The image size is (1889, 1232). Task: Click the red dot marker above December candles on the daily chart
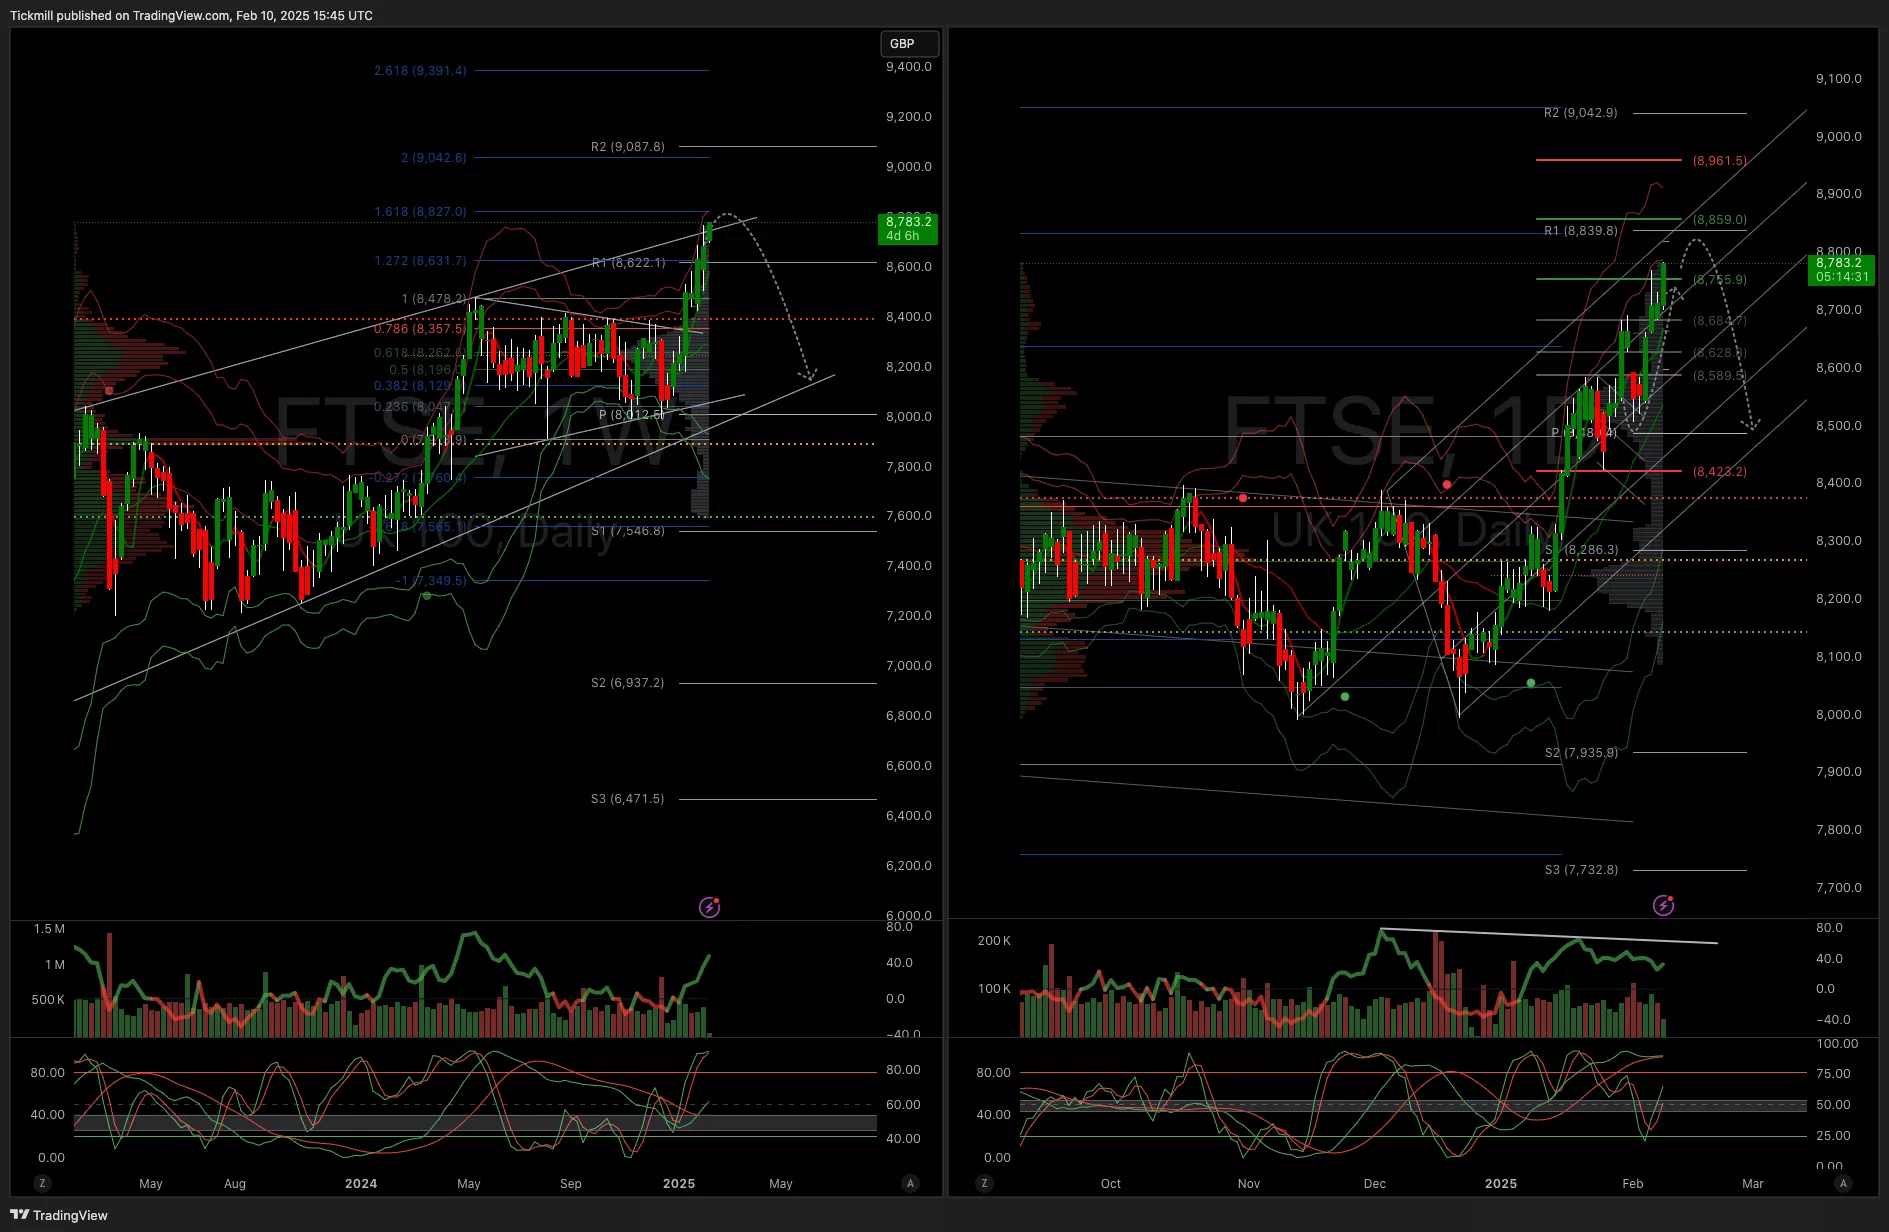click(x=1447, y=485)
